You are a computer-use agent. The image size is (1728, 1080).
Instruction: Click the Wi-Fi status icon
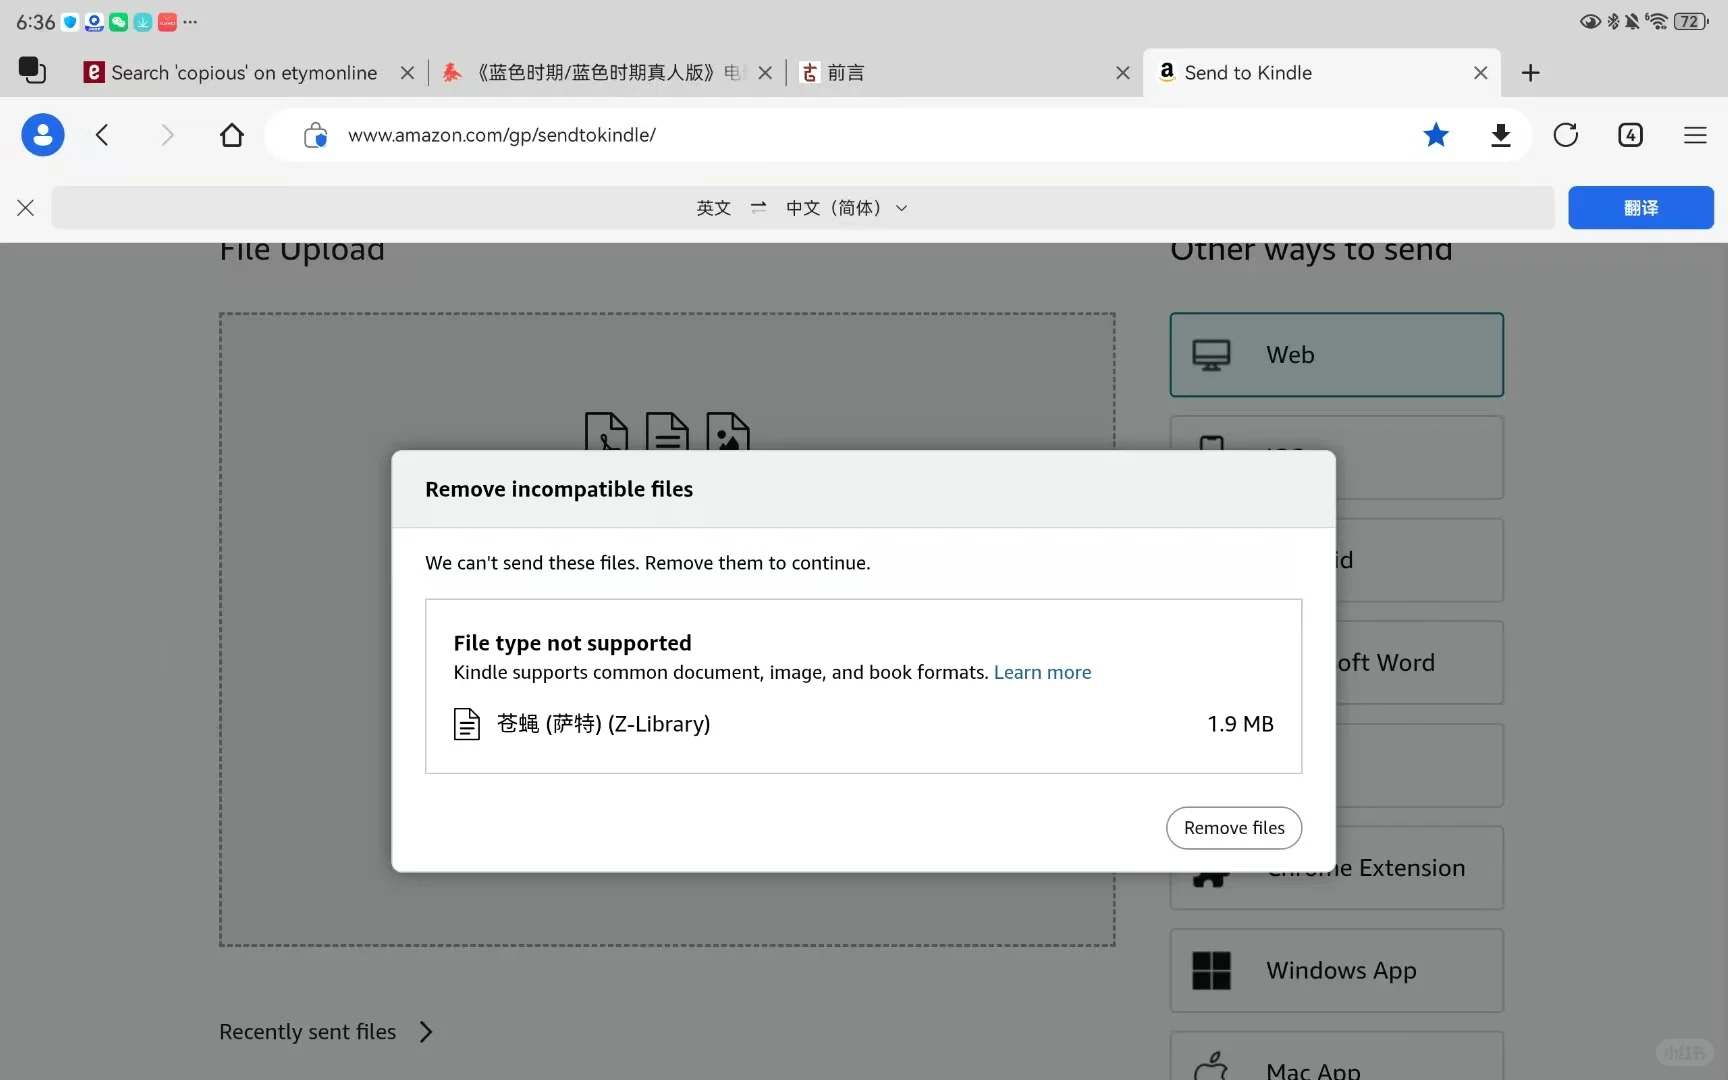(1656, 21)
